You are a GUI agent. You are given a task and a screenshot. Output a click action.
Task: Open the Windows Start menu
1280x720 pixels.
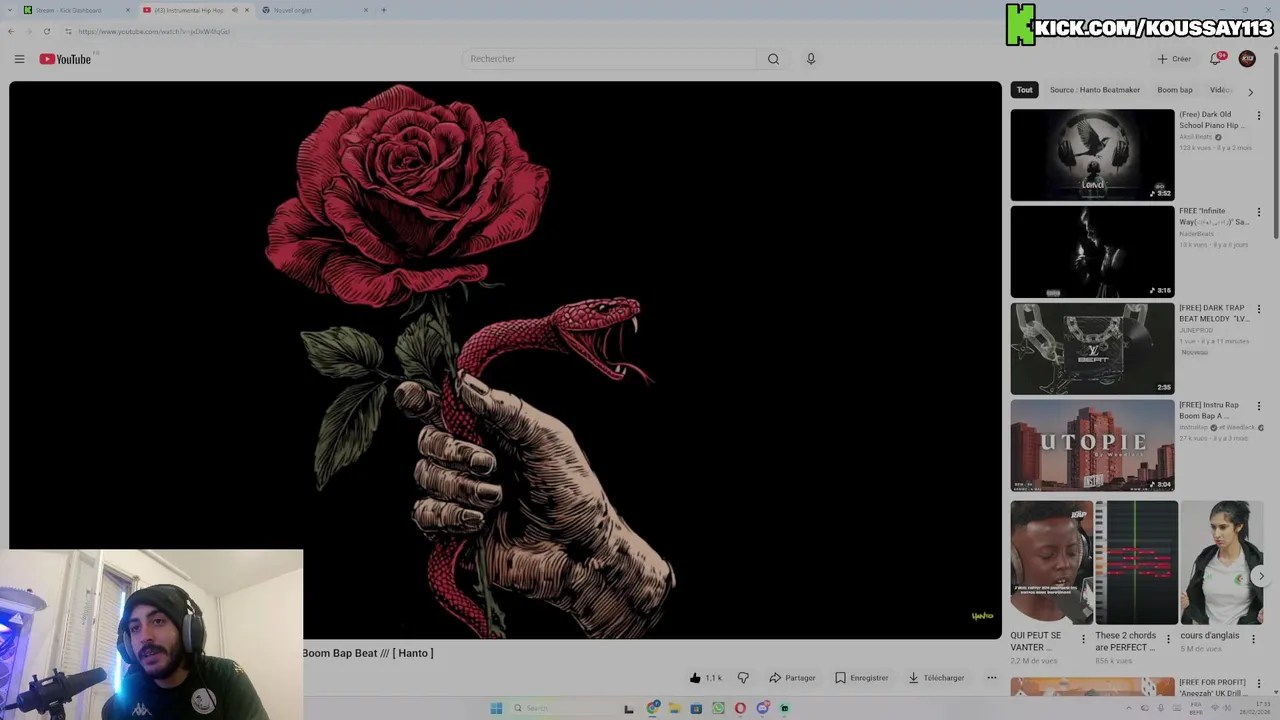496,708
